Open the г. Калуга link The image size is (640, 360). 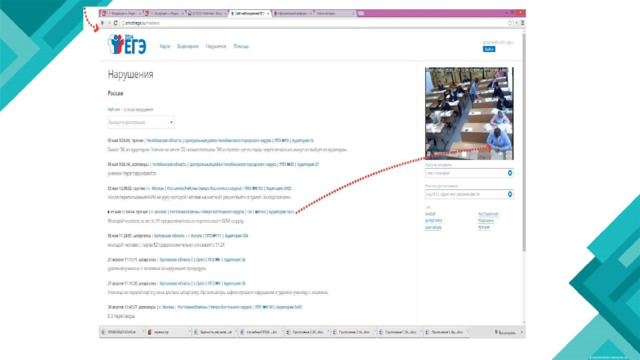coord(195,236)
